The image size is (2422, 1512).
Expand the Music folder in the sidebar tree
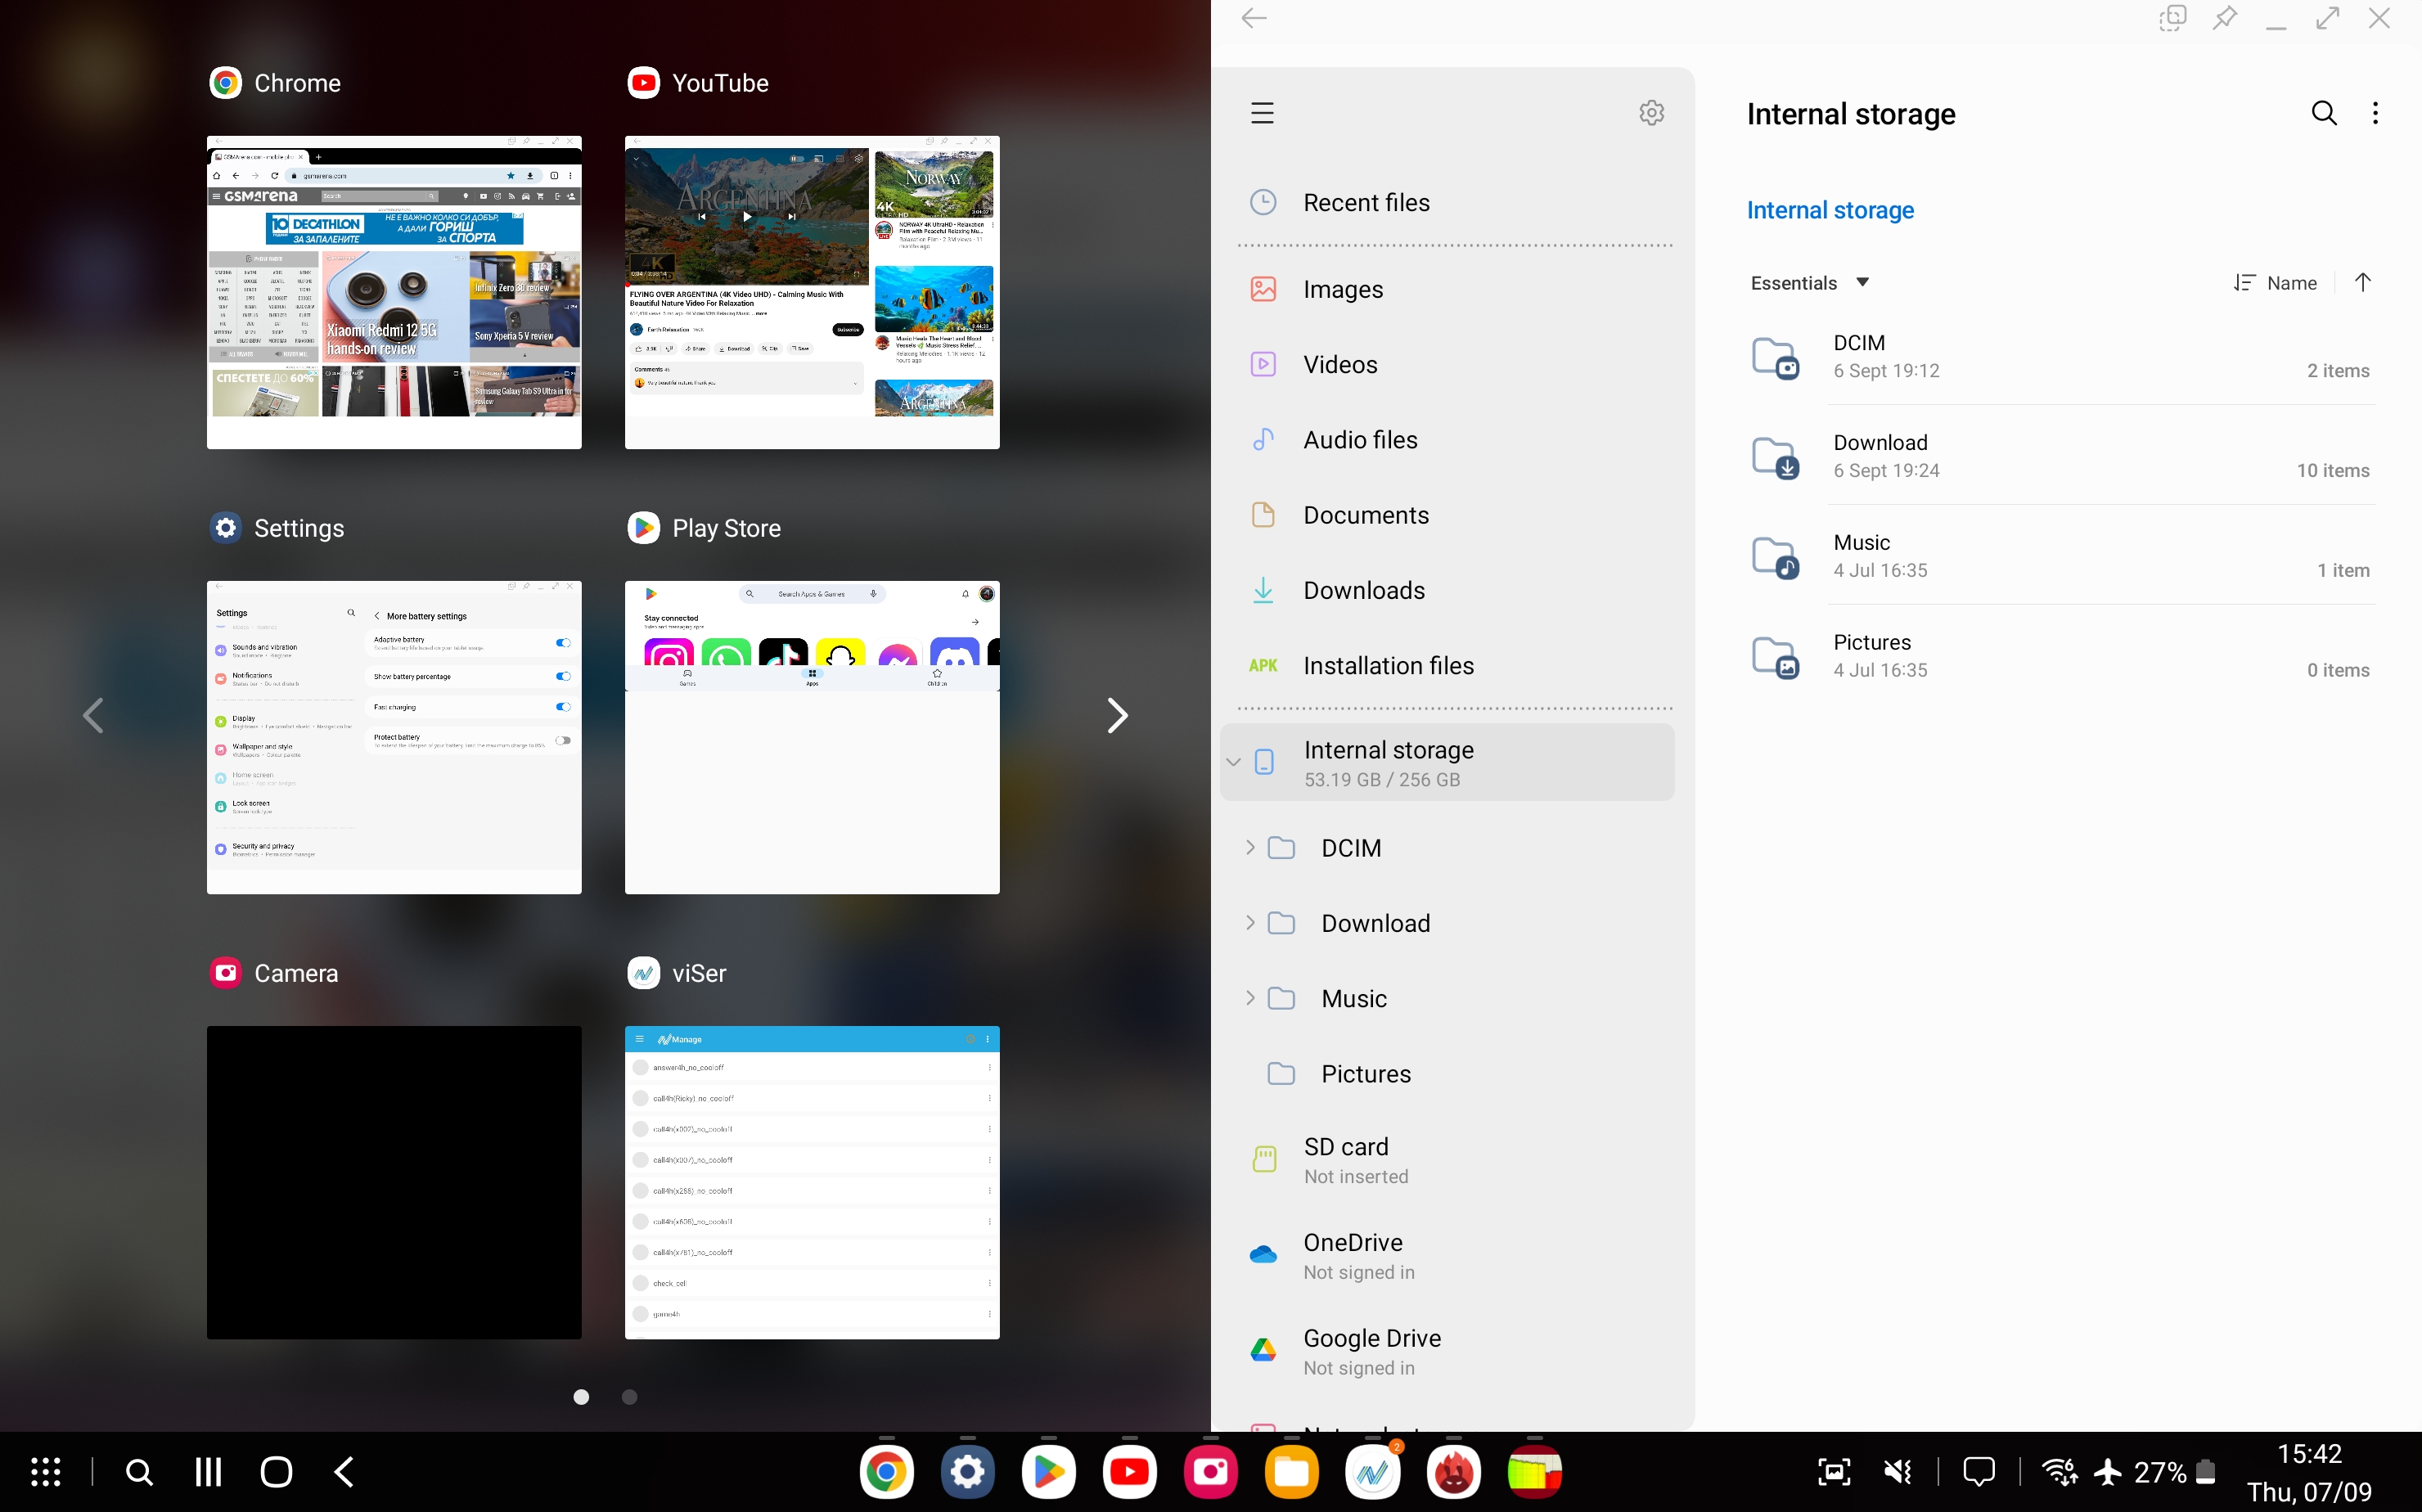1249,997
